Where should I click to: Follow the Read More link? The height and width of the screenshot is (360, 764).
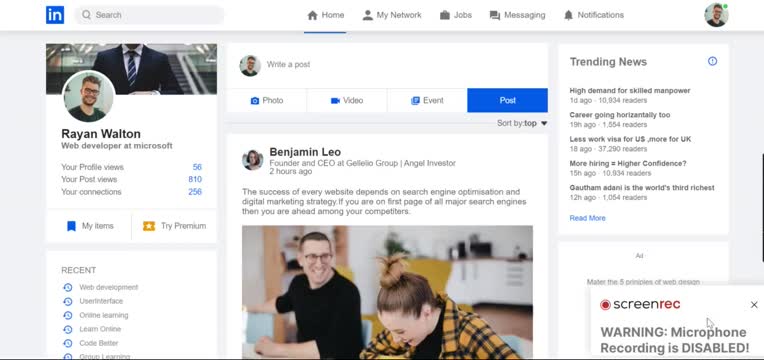tap(587, 218)
